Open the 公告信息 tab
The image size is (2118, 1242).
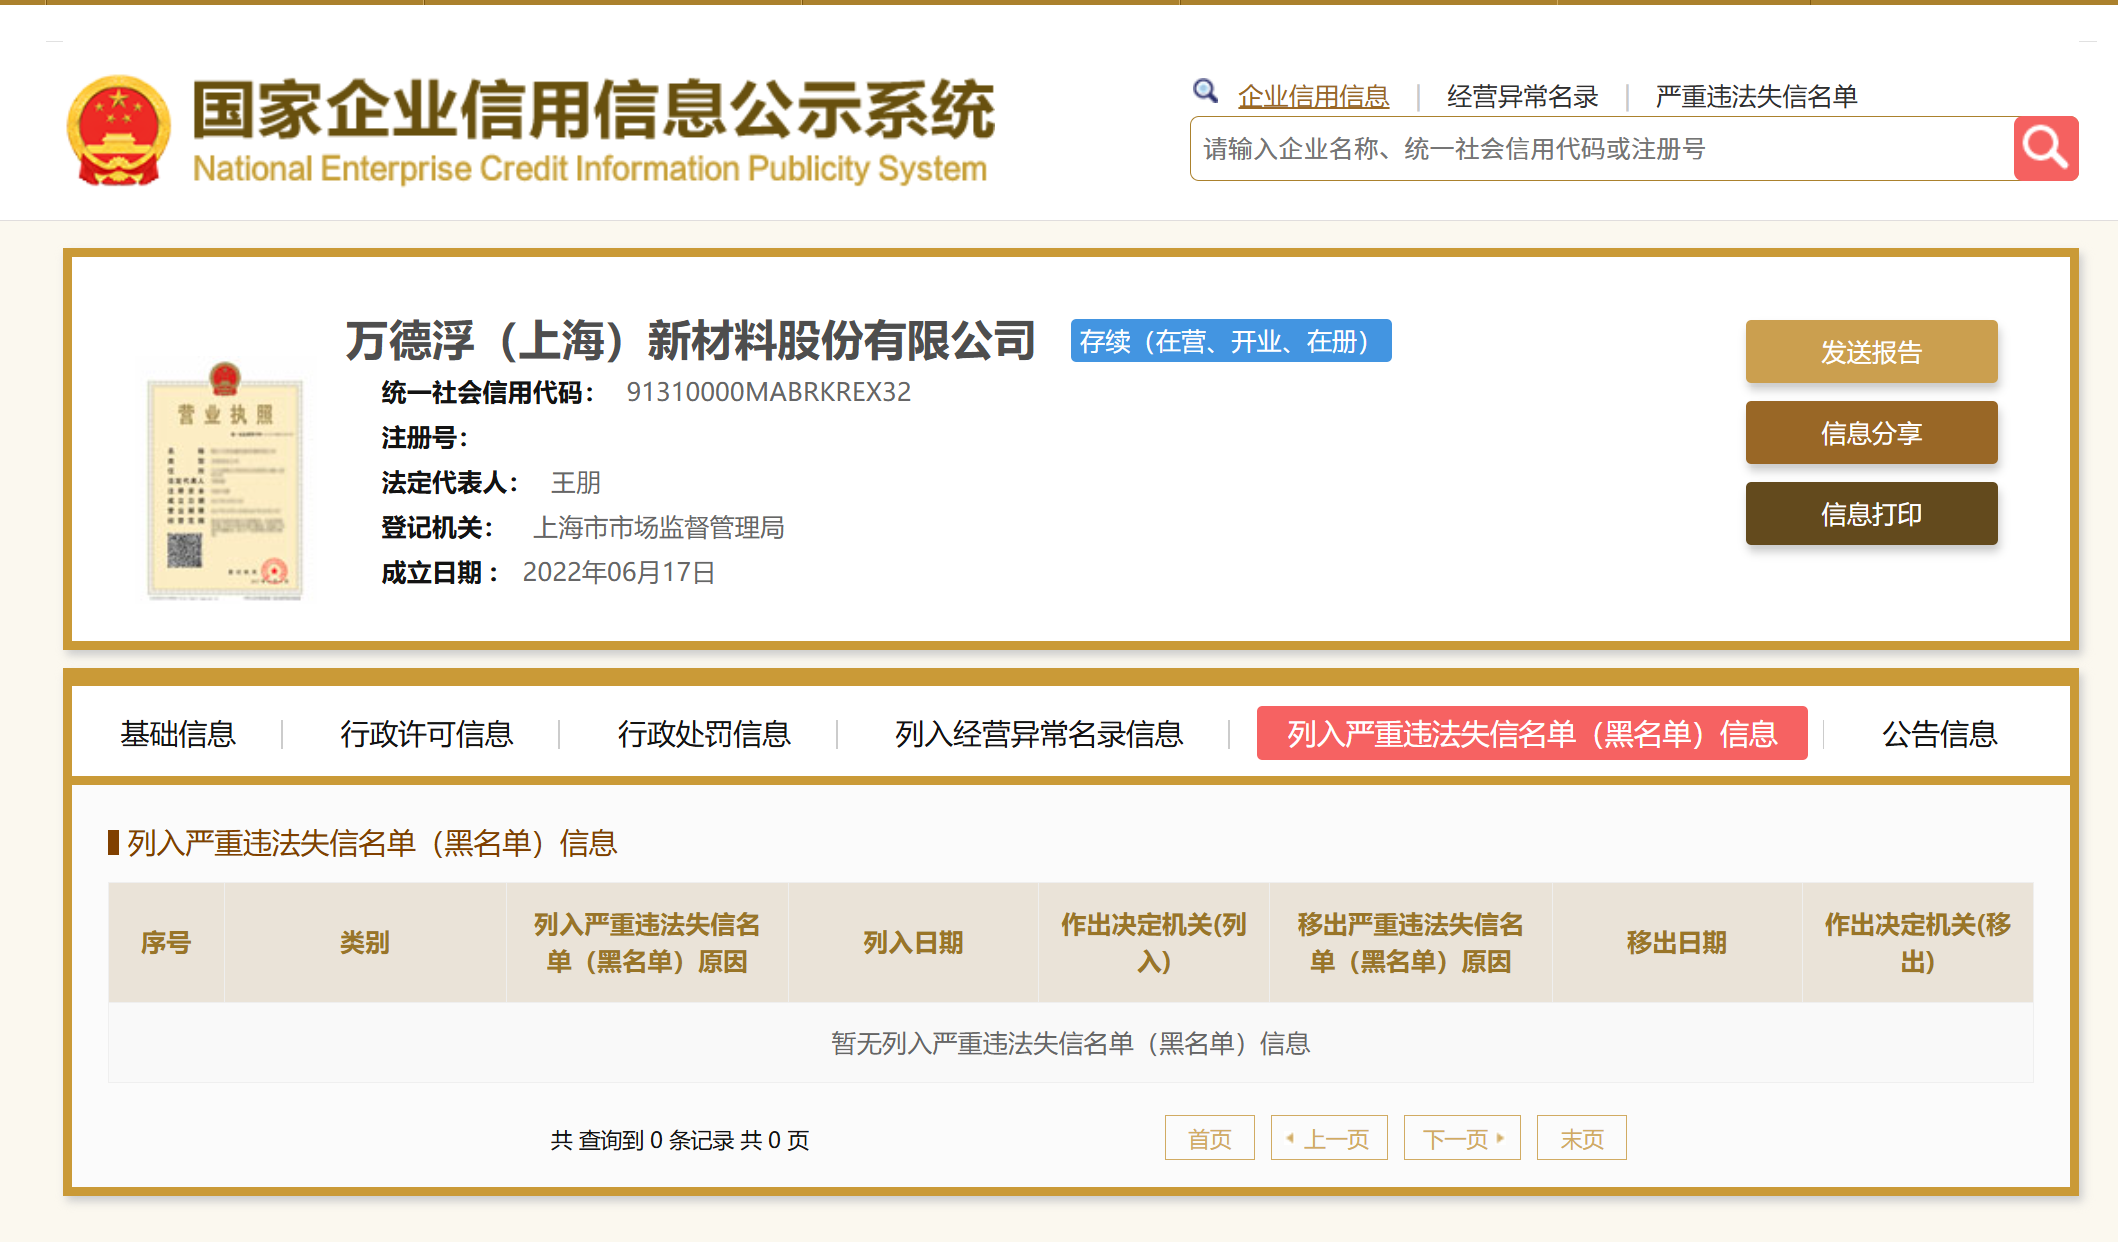(1939, 734)
